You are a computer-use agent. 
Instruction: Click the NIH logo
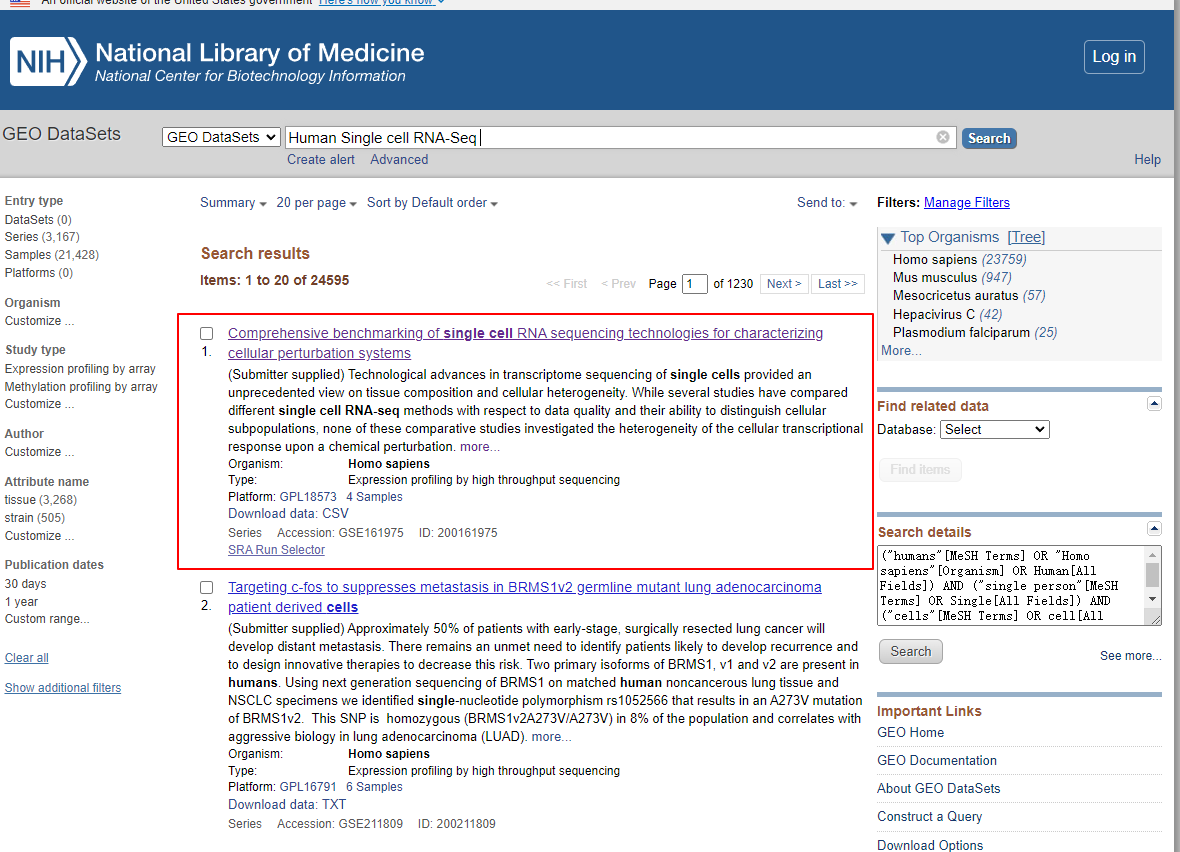(x=48, y=61)
